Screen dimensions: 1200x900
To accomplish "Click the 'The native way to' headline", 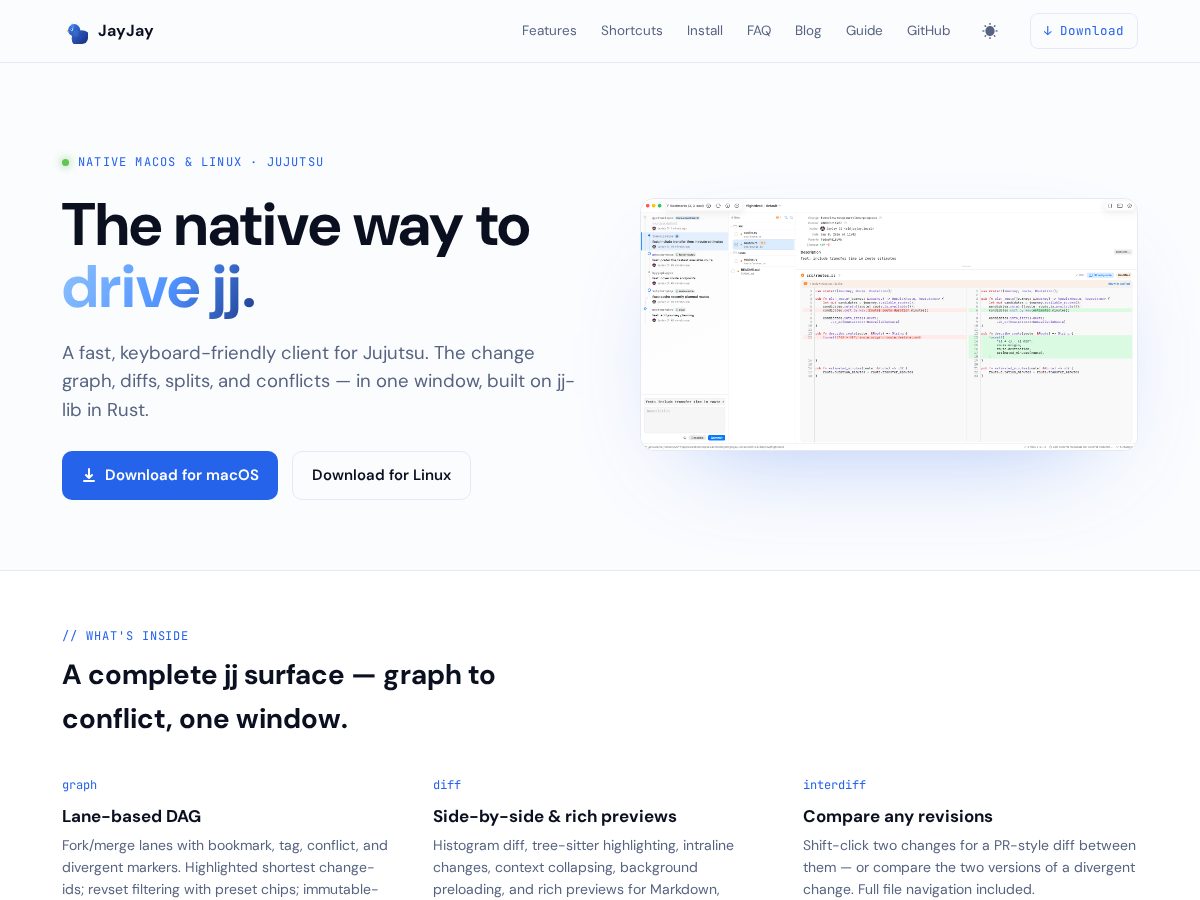I will tap(296, 225).
